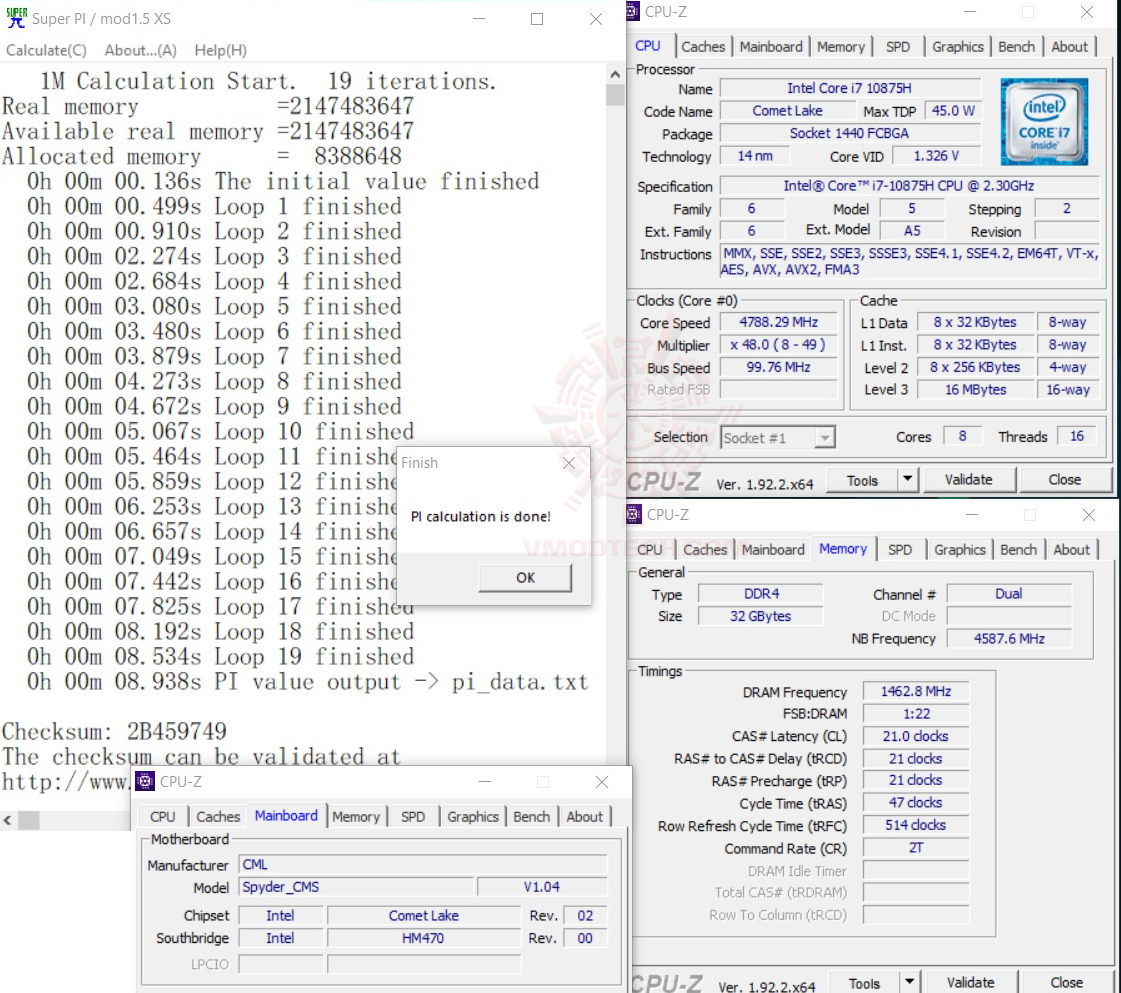
Task: Click the 21.0 clocks CAS# Latency value
Action: [915, 736]
